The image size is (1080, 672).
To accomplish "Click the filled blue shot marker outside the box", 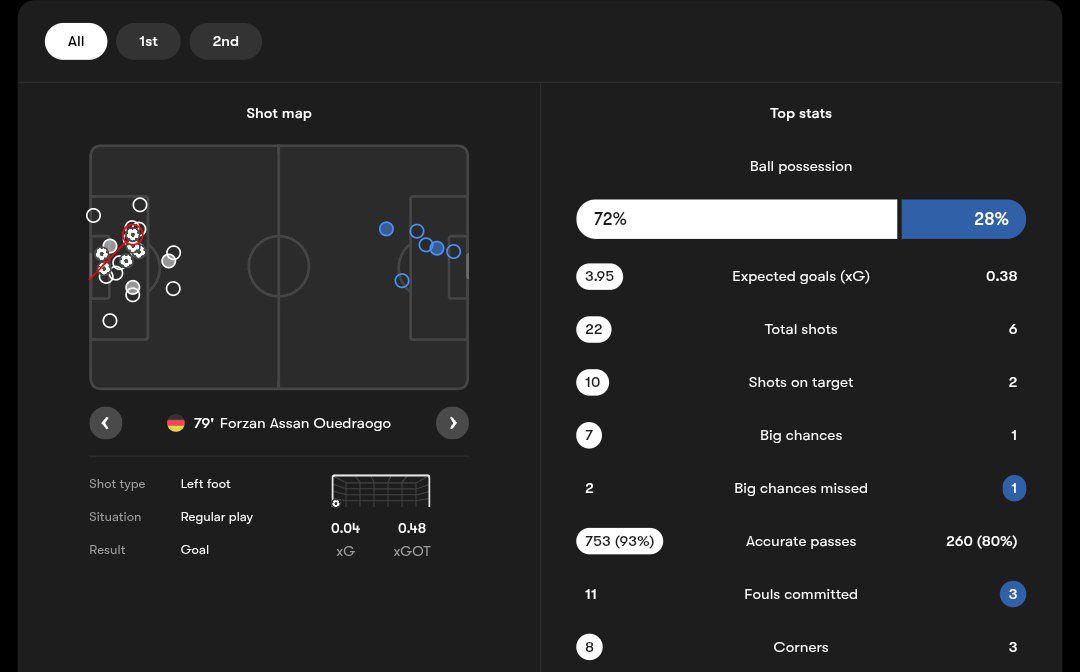I will pyautogui.click(x=386, y=229).
